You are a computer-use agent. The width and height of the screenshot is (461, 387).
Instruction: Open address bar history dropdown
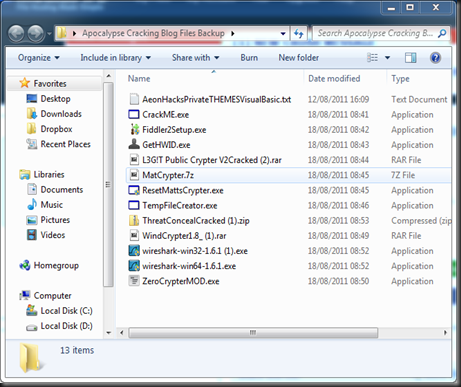click(x=283, y=33)
